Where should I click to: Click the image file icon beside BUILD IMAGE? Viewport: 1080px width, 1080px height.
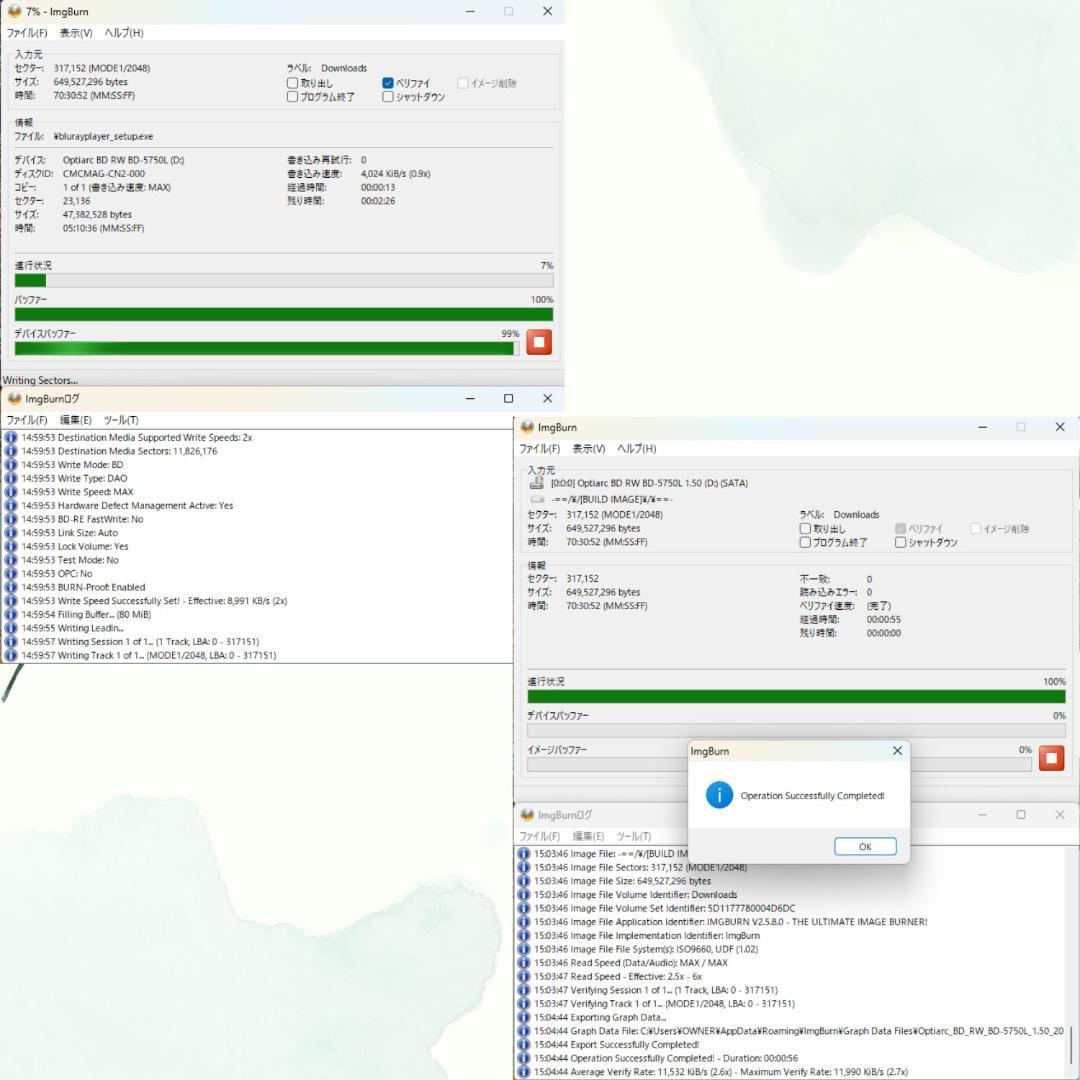pyautogui.click(x=537, y=499)
